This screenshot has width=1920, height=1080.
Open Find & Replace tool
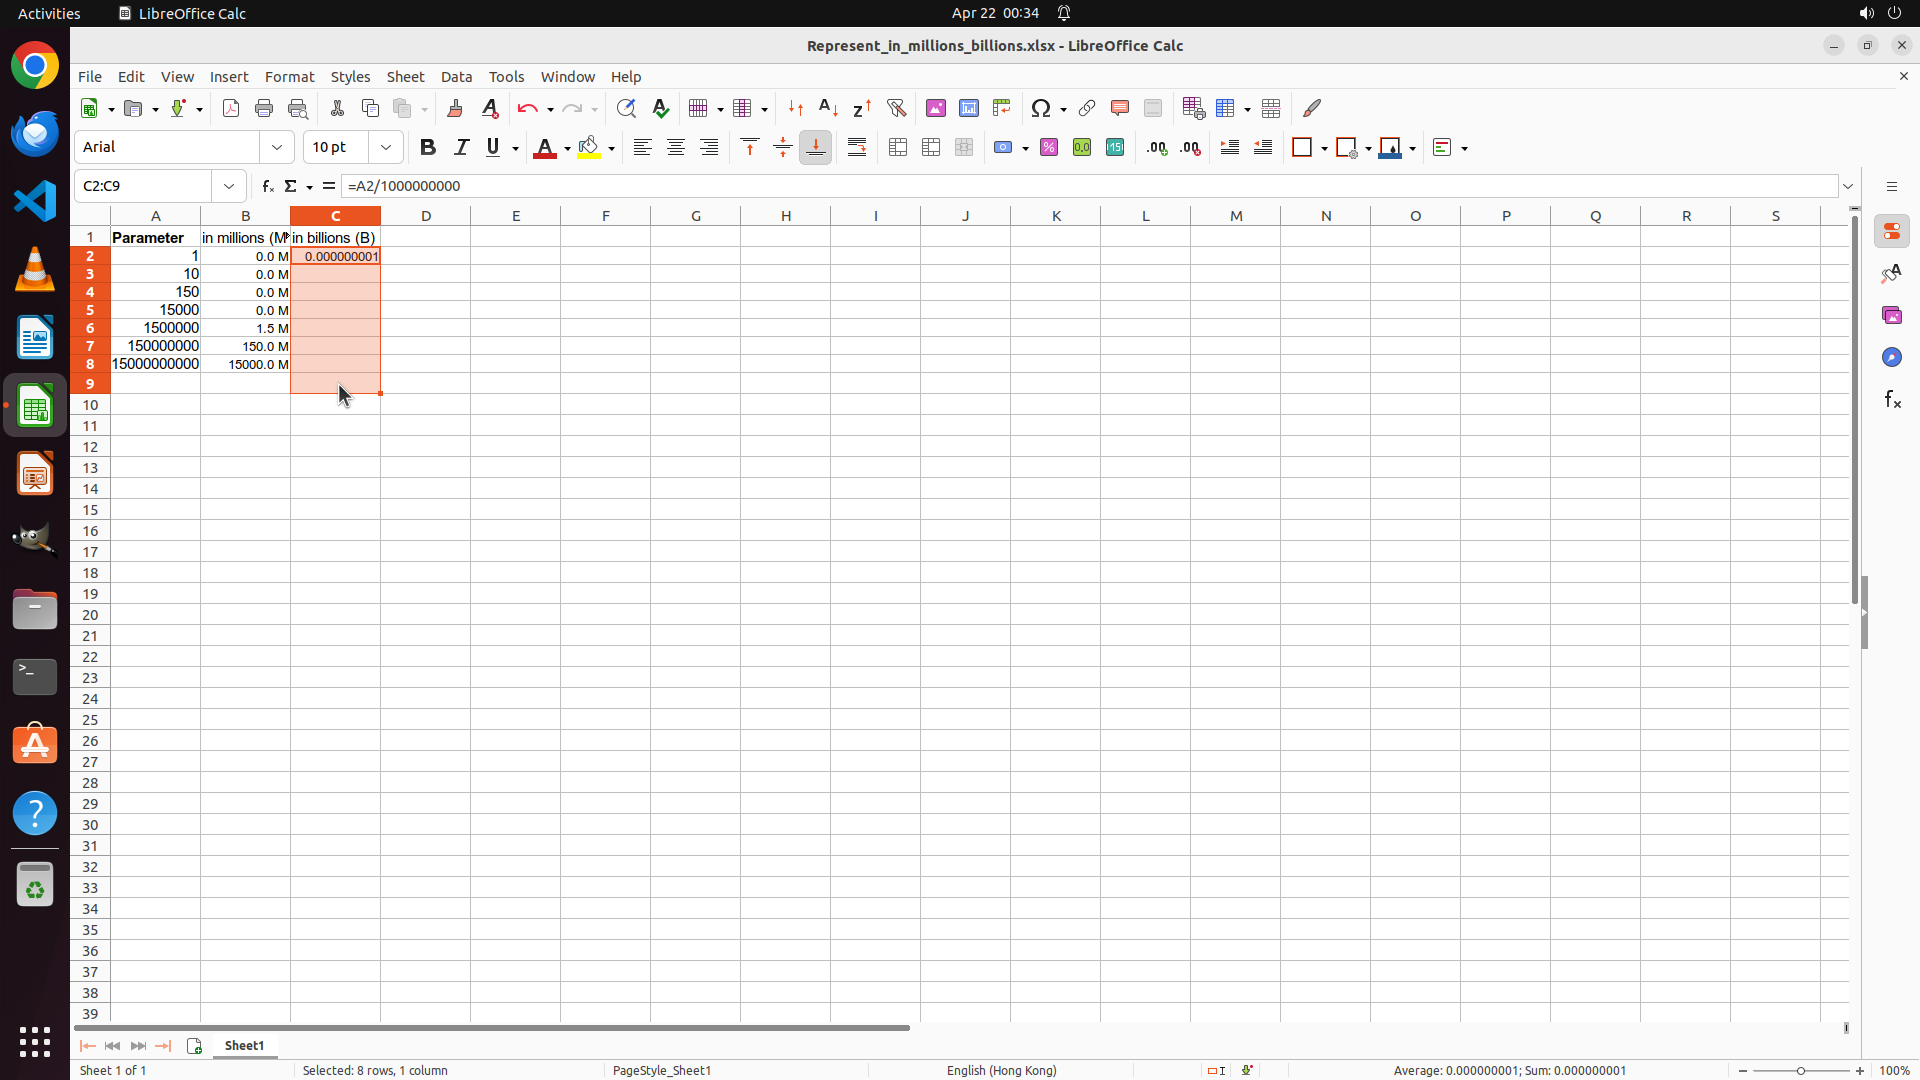tap(626, 108)
